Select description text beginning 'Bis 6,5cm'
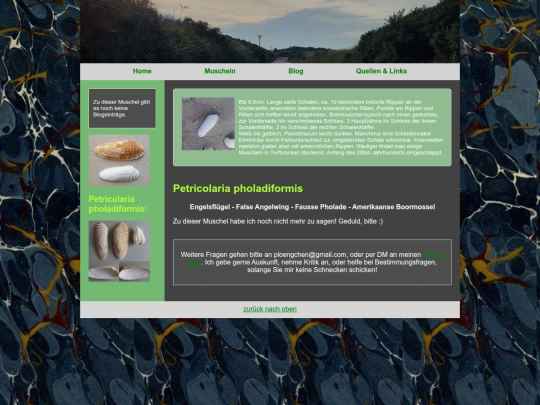540x405 pixels. pyautogui.click(x=341, y=127)
